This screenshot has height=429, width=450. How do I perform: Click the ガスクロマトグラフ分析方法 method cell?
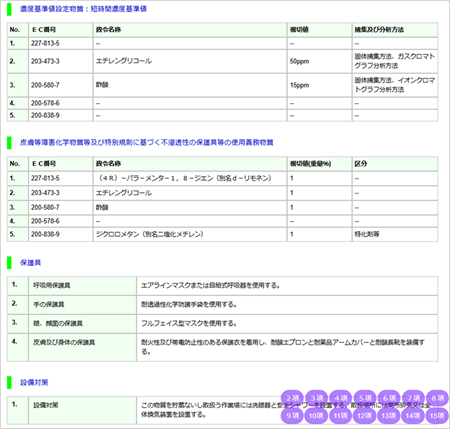tap(395, 61)
